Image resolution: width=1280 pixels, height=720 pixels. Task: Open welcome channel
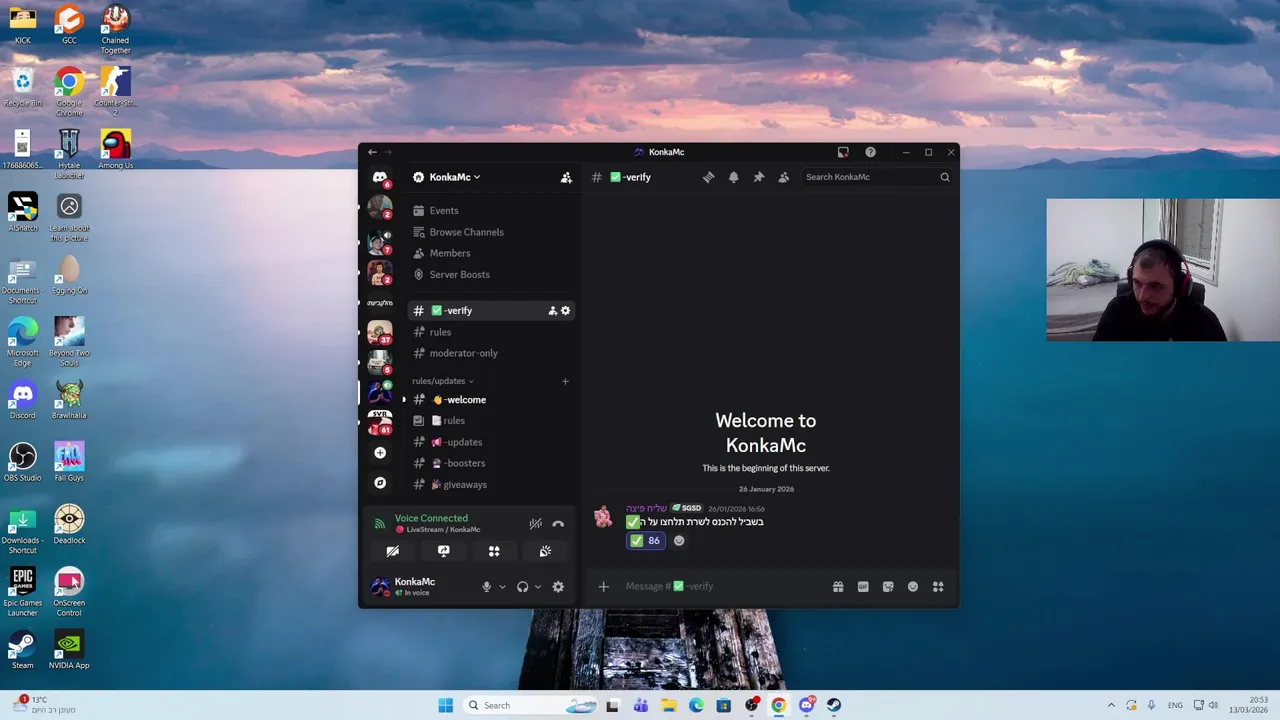(x=490, y=400)
